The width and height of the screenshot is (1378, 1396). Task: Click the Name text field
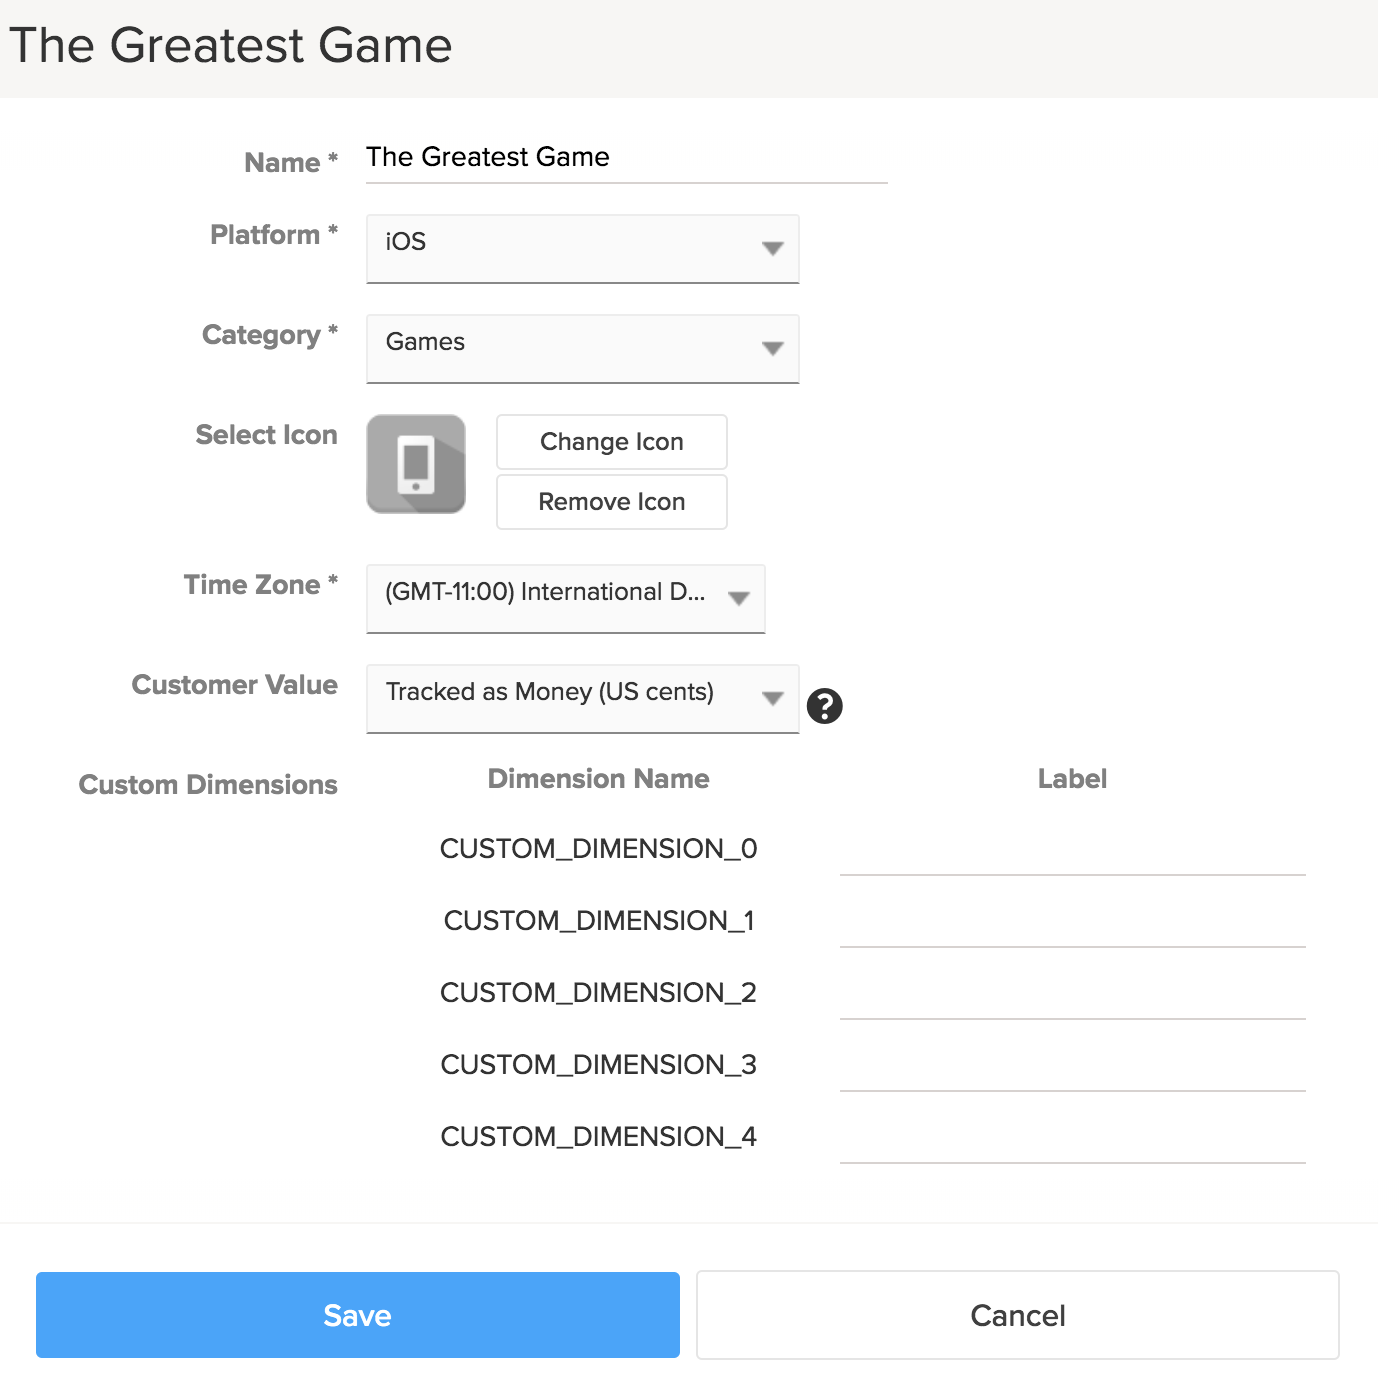(x=626, y=158)
